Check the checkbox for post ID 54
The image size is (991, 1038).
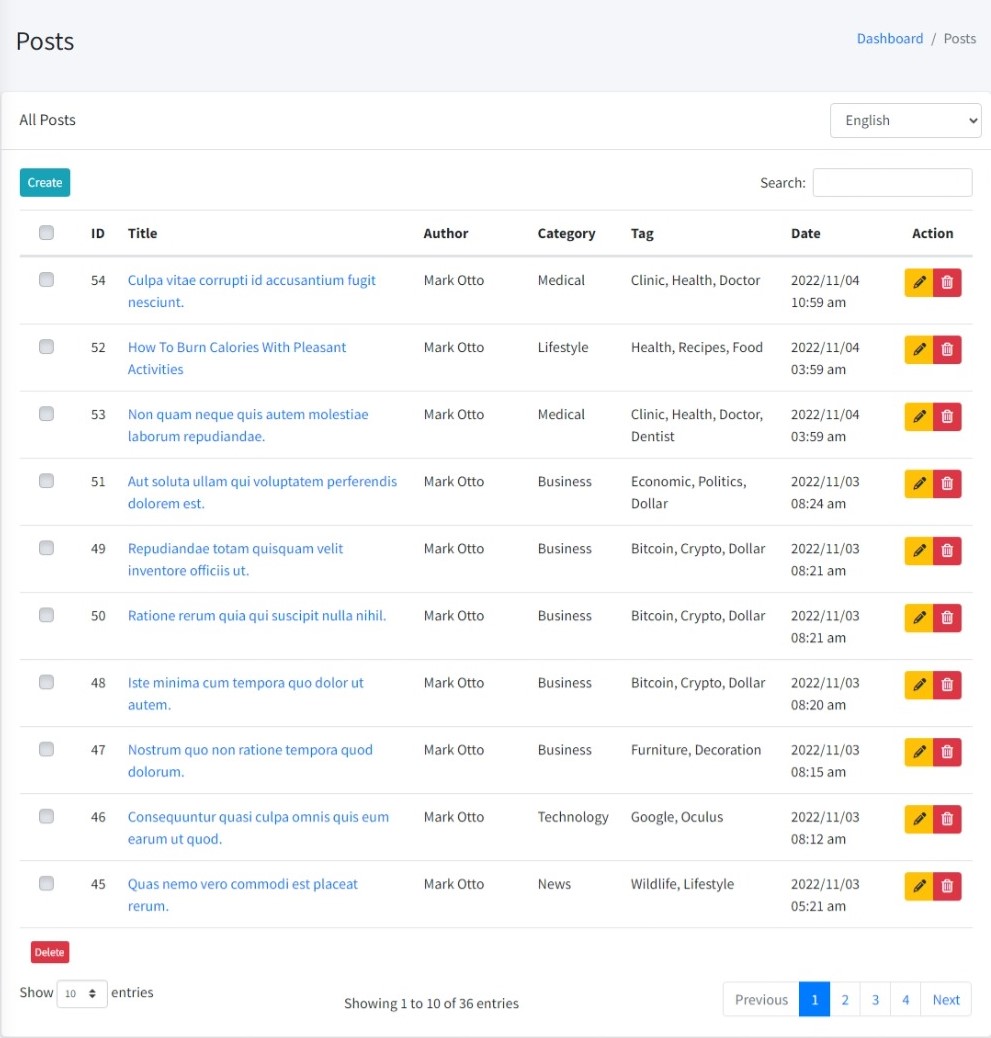click(x=46, y=280)
